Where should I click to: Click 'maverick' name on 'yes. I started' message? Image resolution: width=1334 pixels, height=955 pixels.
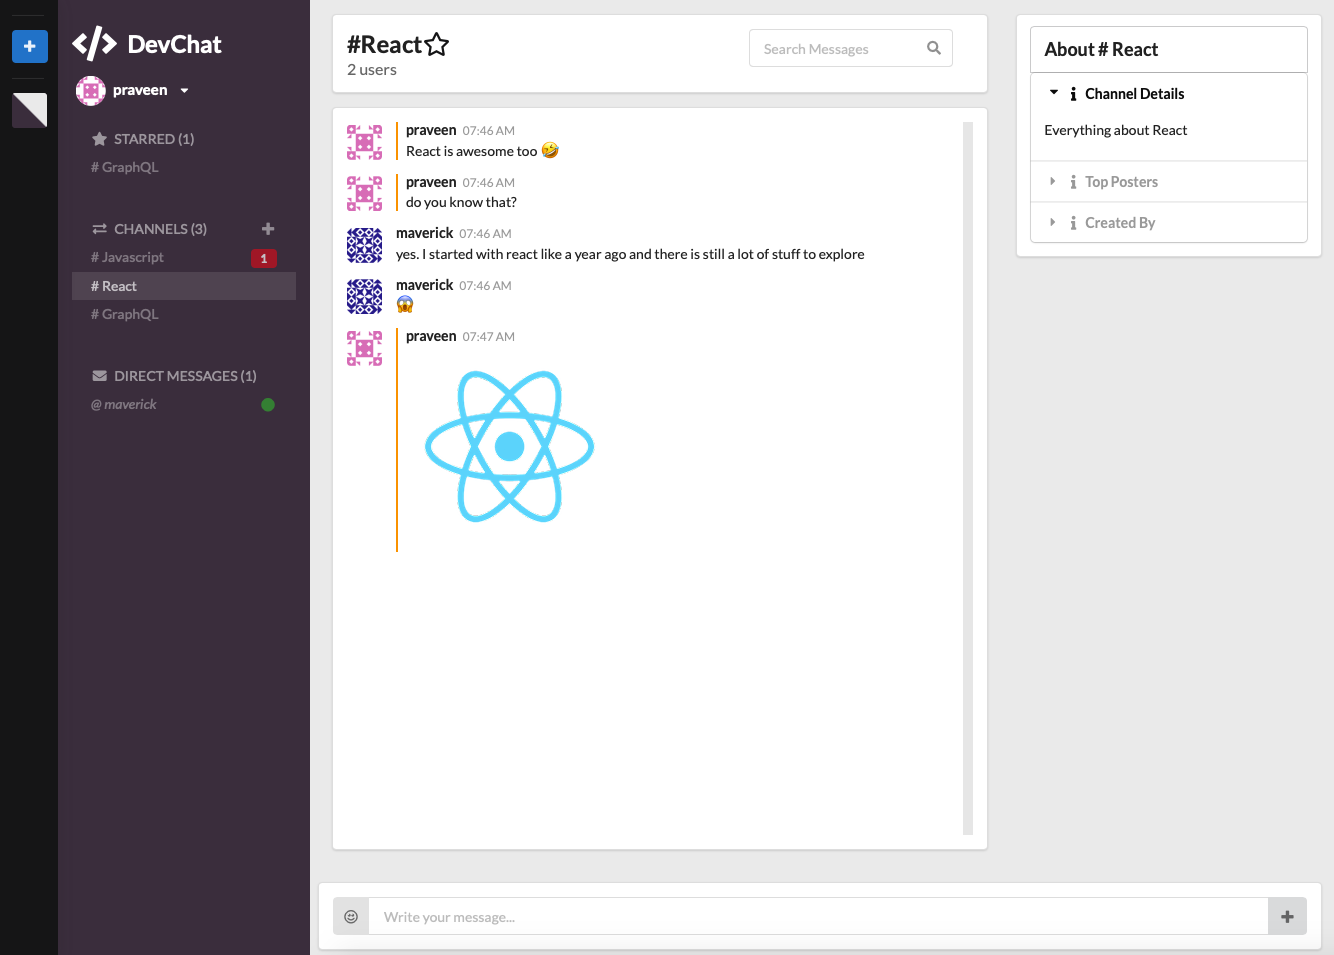pos(425,233)
